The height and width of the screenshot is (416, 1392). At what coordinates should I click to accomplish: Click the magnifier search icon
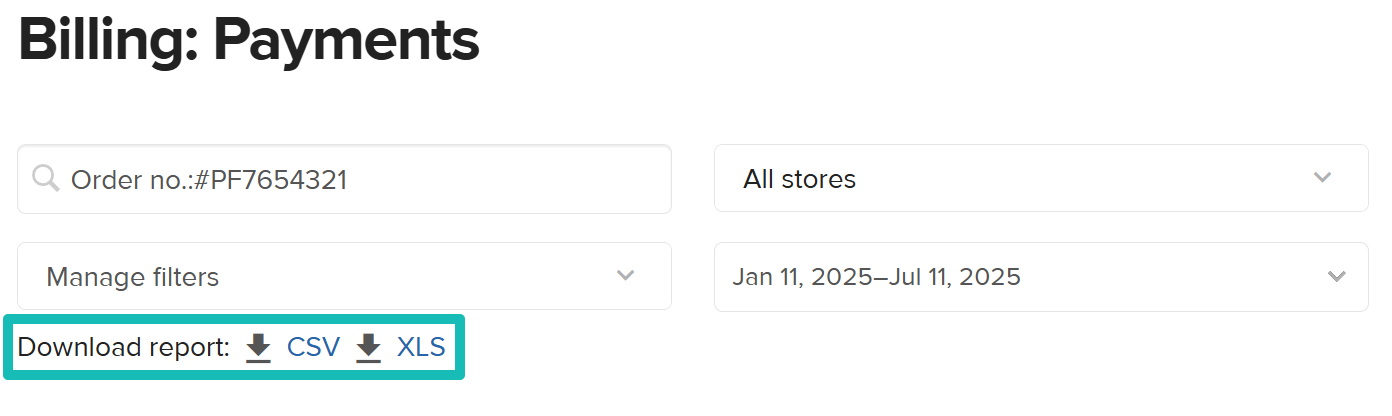[46, 179]
